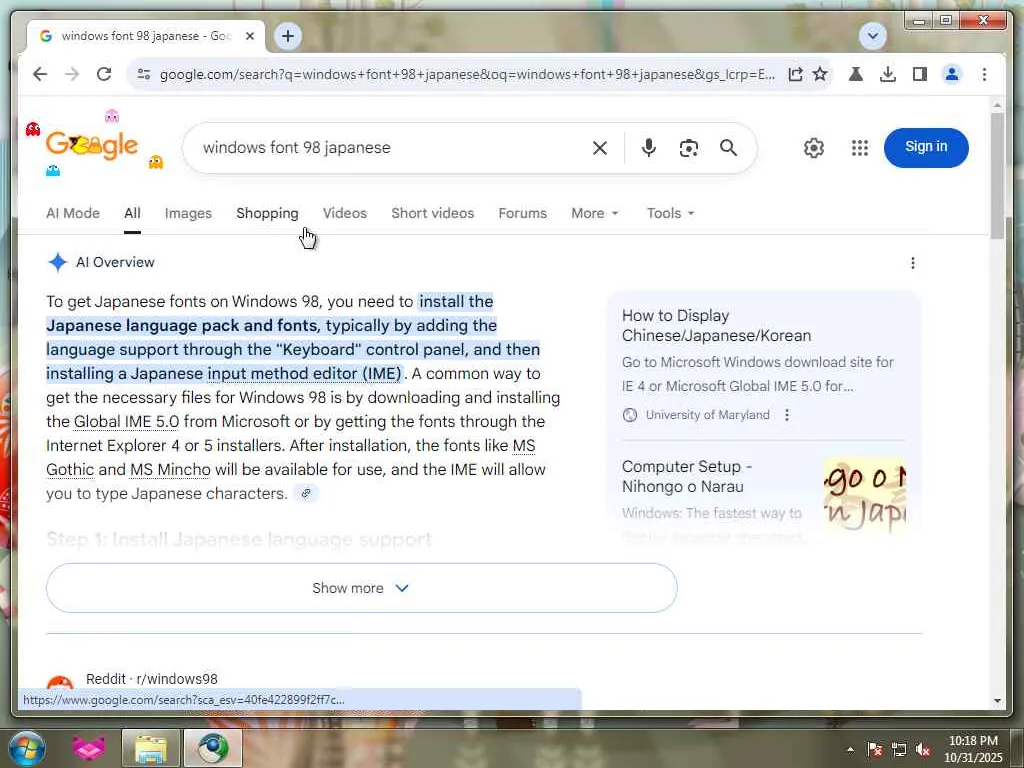Go back to the previous page
This screenshot has height=768, width=1024.
(40, 74)
